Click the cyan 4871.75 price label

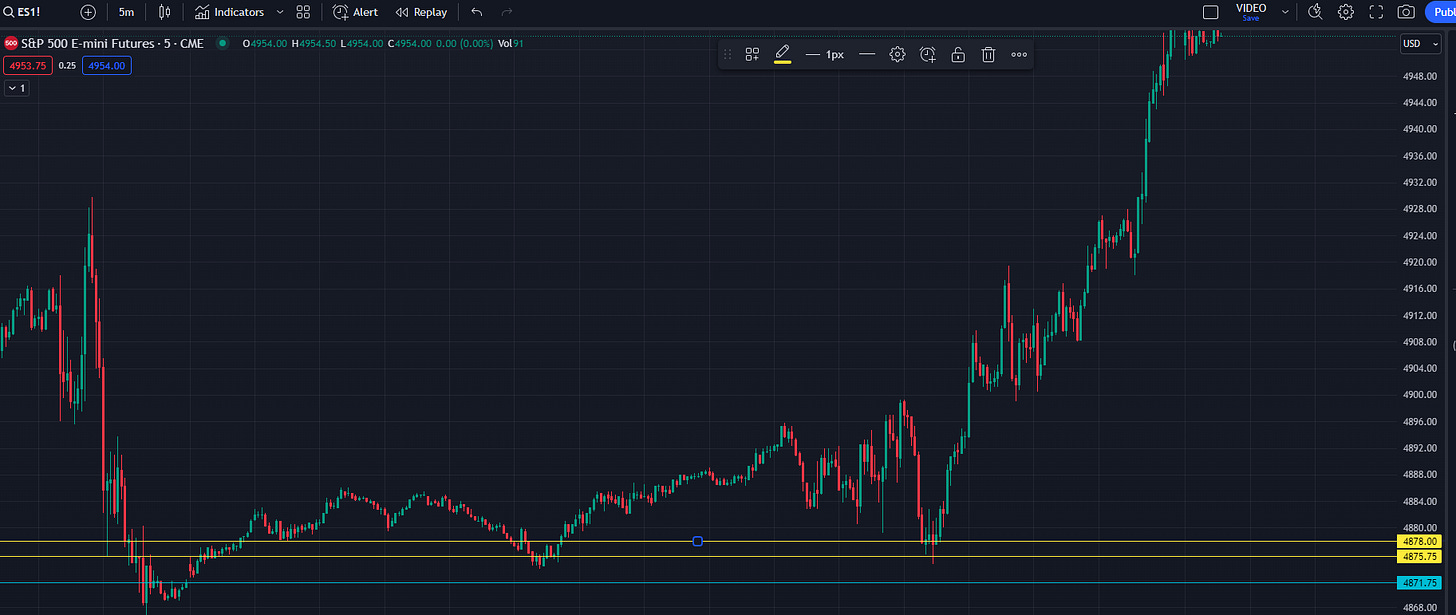click(1418, 582)
